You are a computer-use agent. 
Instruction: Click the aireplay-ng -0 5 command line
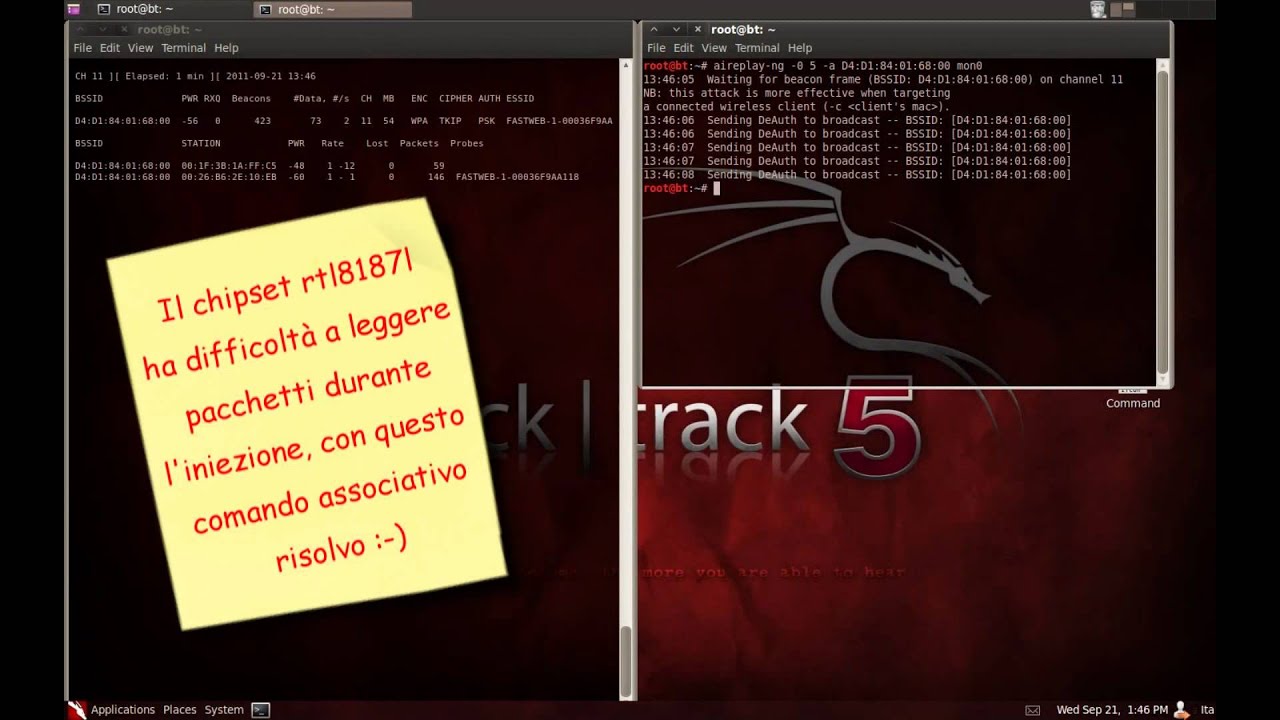813,66
